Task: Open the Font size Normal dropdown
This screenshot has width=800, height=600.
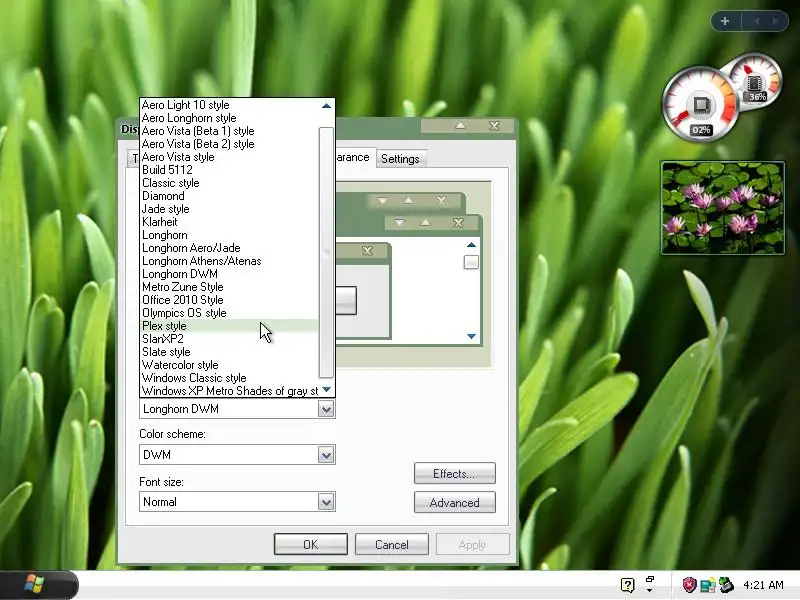Action: [x=326, y=502]
